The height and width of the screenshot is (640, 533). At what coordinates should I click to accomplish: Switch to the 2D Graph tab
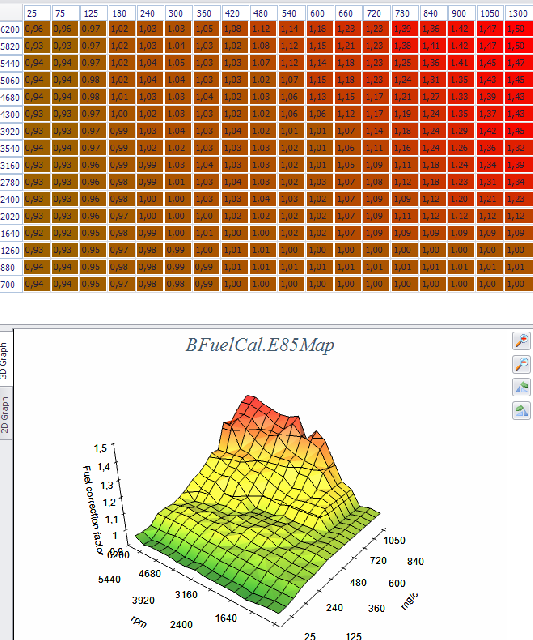[5, 413]
